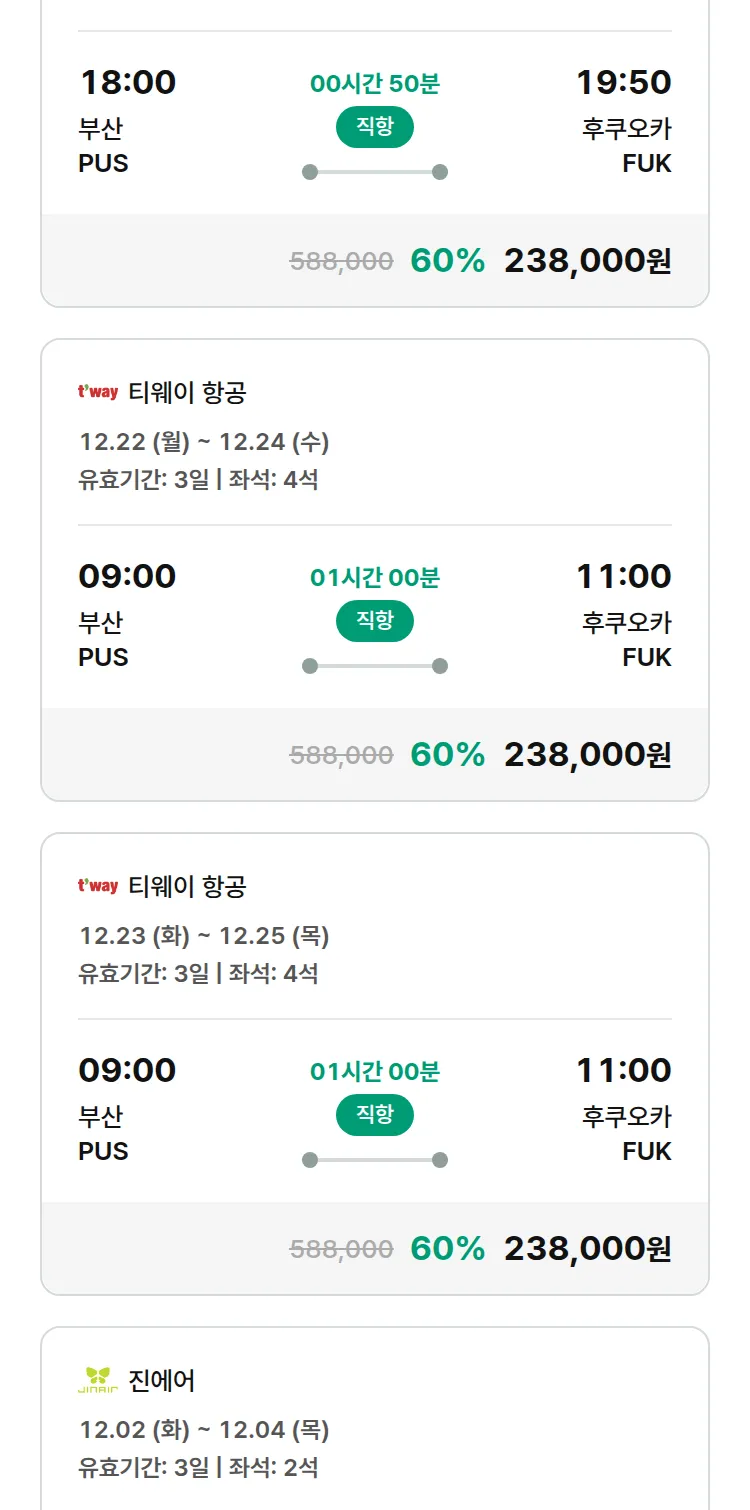
Task: Tap the 직항 badge on the 12.23 t'way flight
Action: (x=375, y=1115)
